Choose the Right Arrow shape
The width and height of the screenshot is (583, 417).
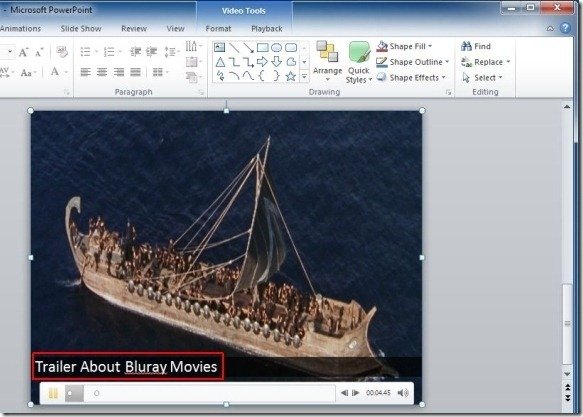[262, 62]
